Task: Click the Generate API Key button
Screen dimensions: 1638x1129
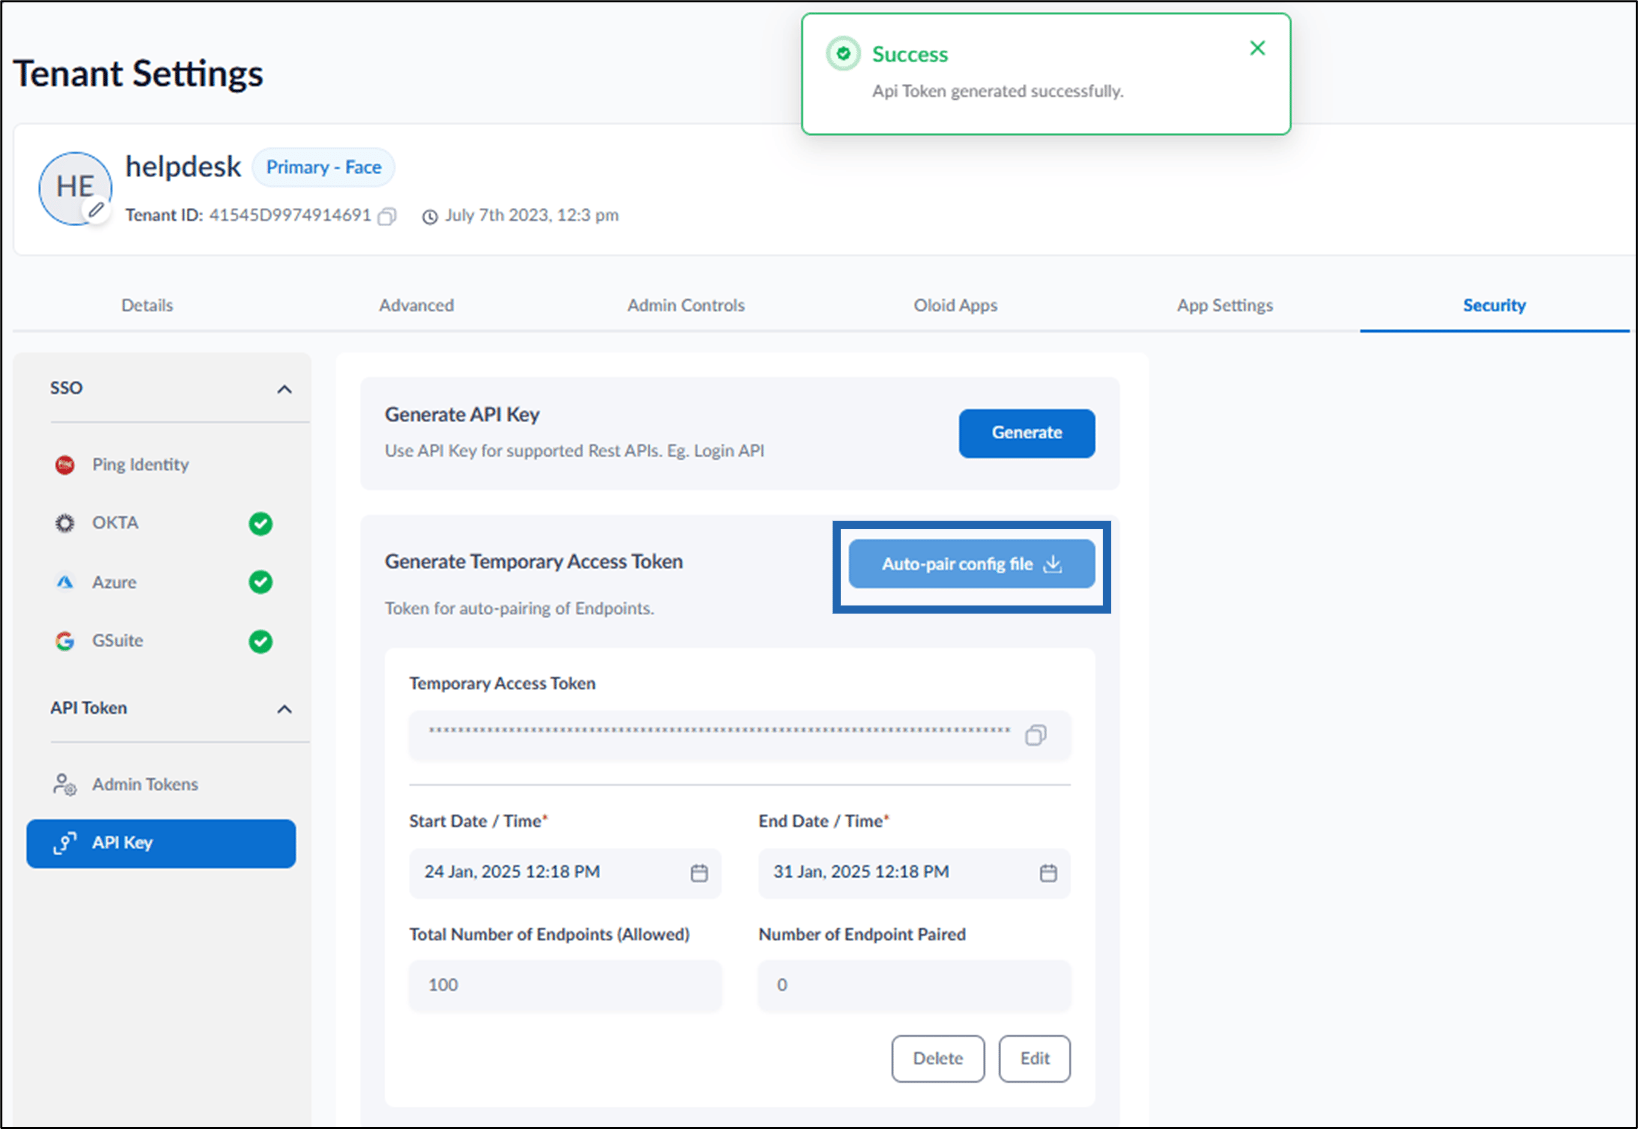Action: coord(1027,433)
